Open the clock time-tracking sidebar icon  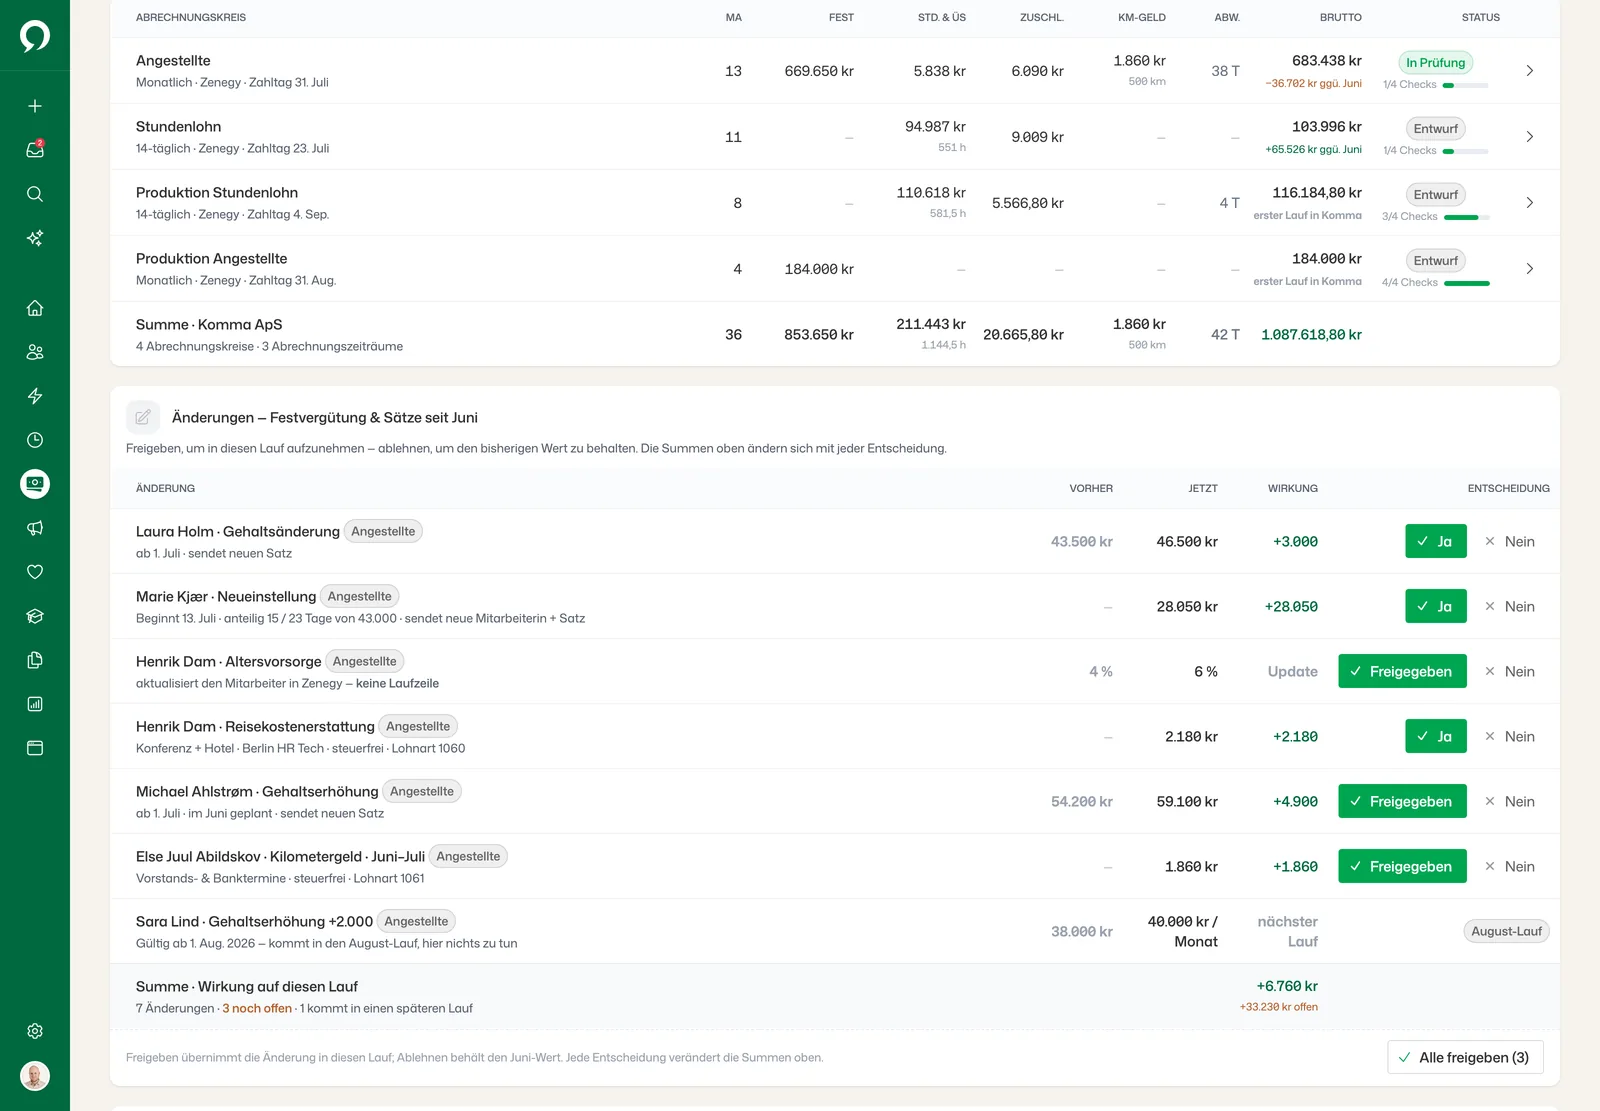(35, 440)
